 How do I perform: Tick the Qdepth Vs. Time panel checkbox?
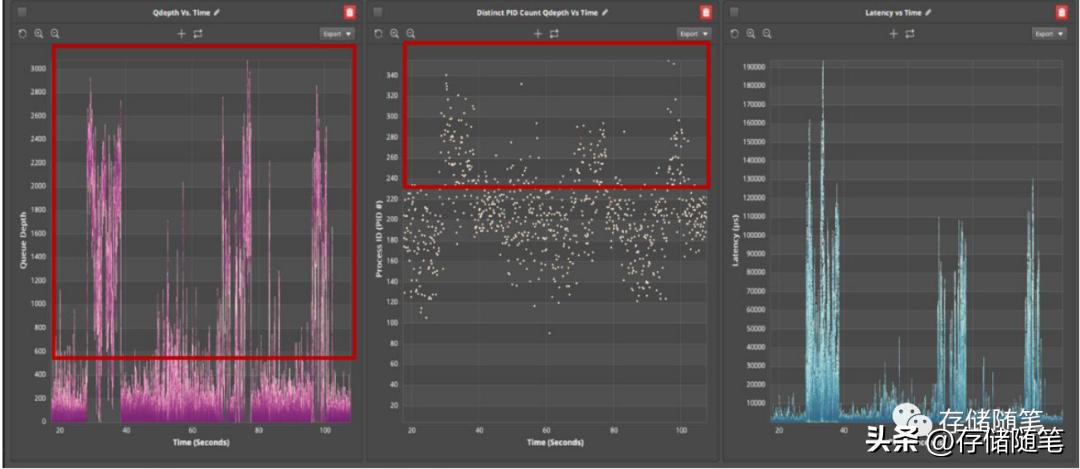tap(23, 12)
